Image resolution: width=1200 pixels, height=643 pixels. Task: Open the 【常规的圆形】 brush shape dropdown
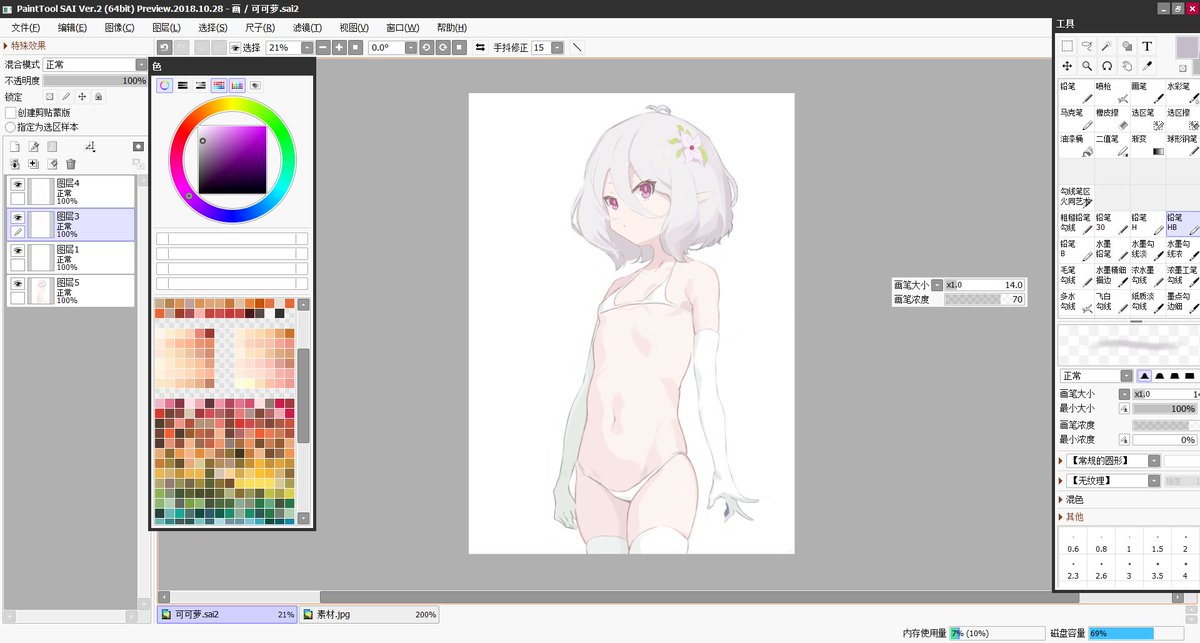coord(1154,461)
